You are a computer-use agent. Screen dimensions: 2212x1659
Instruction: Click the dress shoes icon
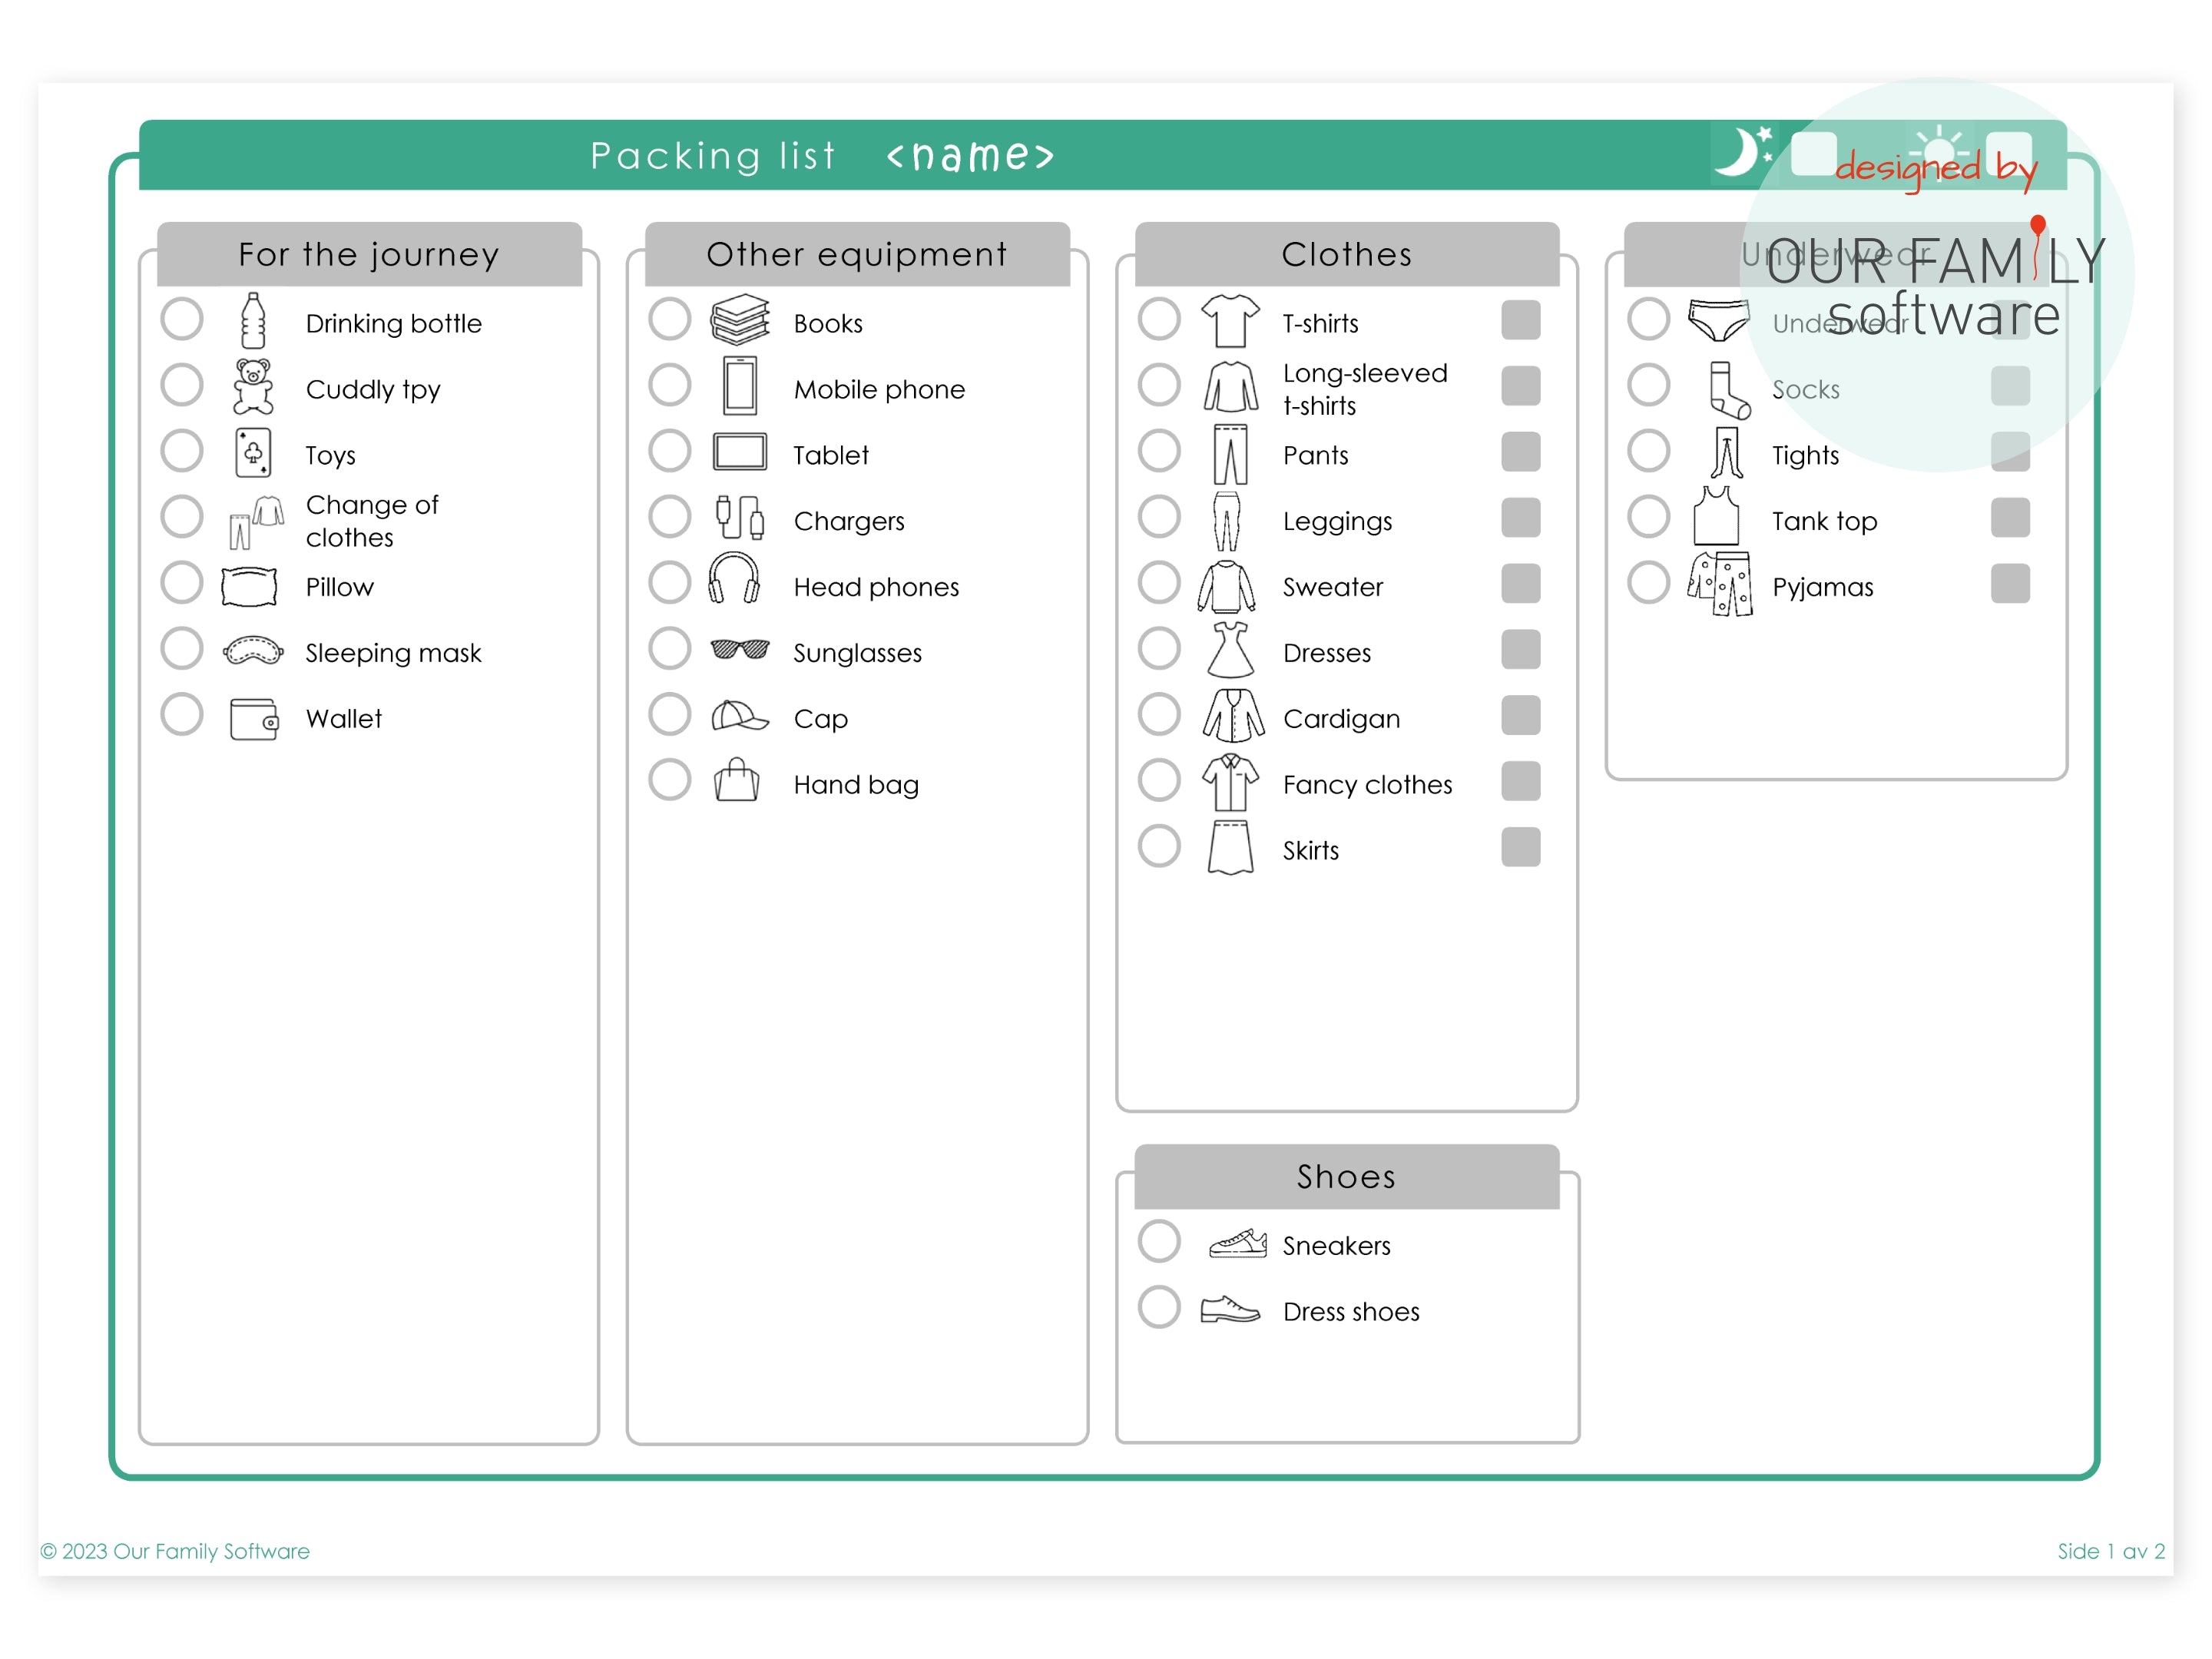(x=1230, y=1309)
